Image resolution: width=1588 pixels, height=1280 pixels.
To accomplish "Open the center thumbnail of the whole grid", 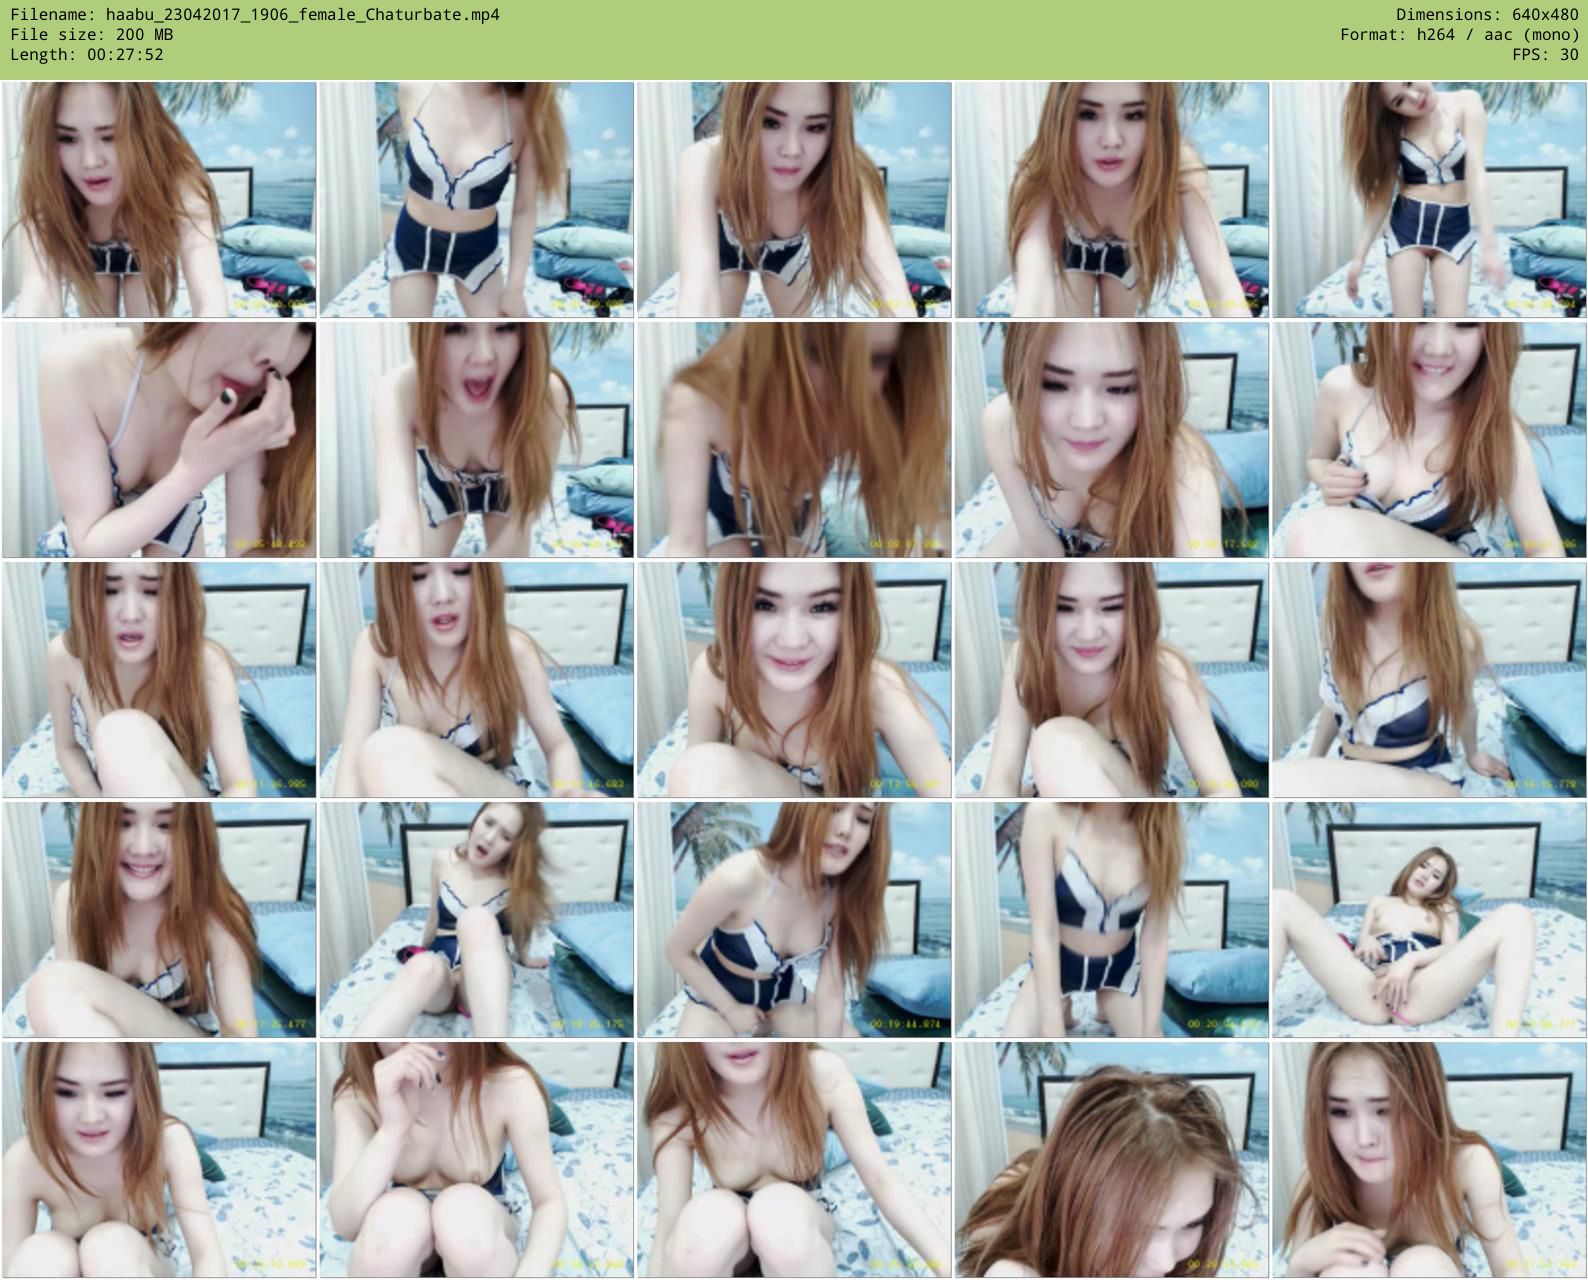I will 794,680.
